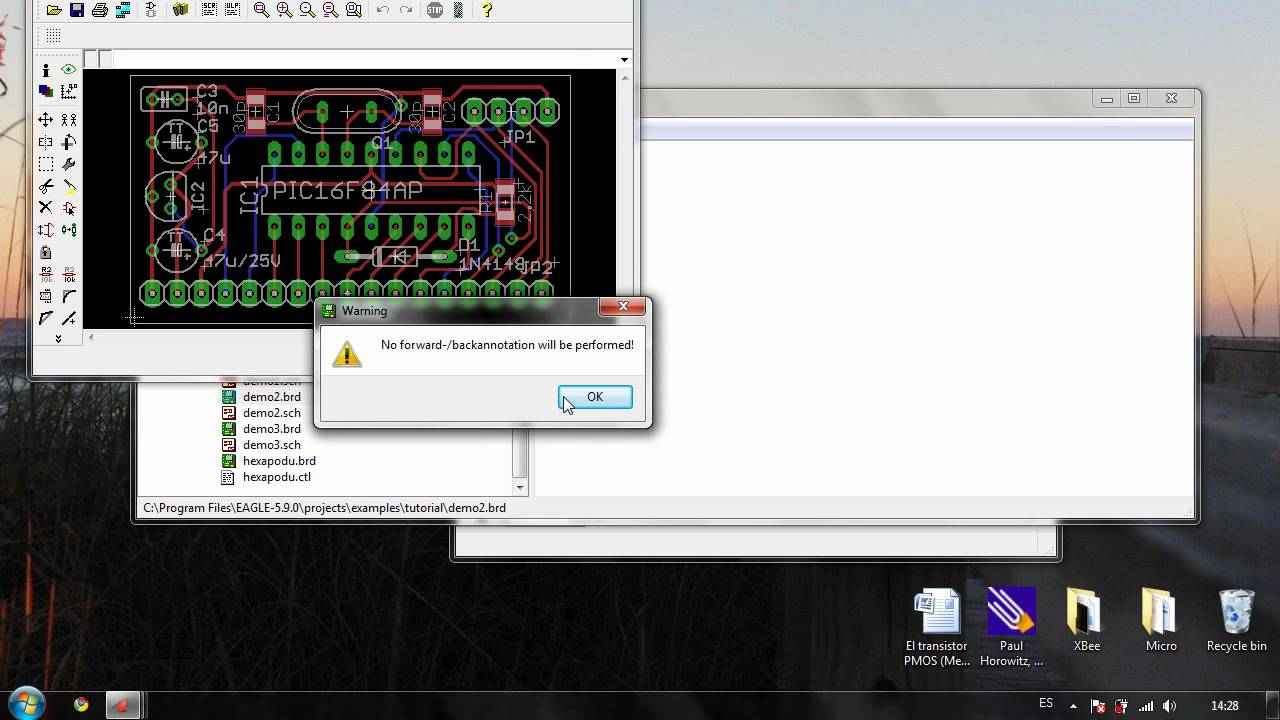
Task: Close the Warning dialog with the X
Action: tap(623, 306)
